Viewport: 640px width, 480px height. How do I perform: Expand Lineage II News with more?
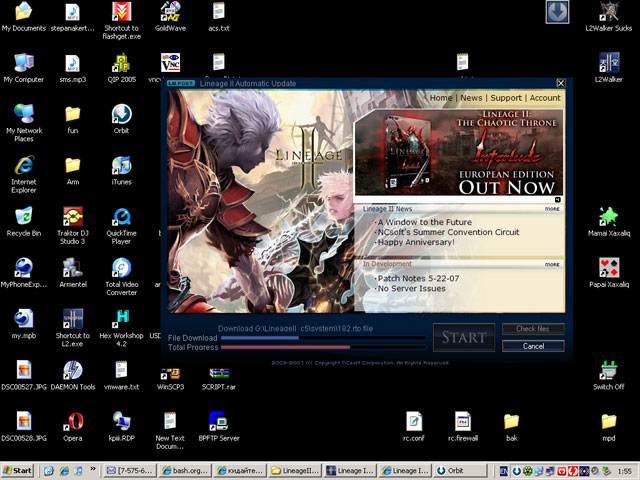tap(551, 209)
